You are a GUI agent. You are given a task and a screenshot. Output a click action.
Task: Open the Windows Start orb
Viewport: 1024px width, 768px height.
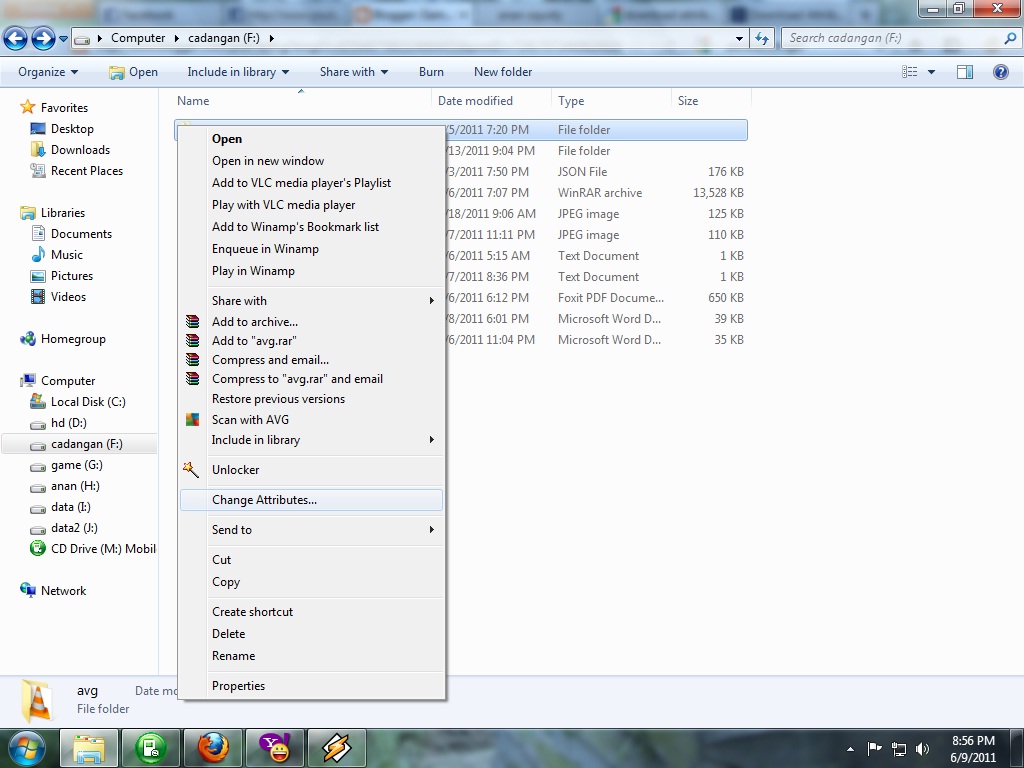[25, 748]
